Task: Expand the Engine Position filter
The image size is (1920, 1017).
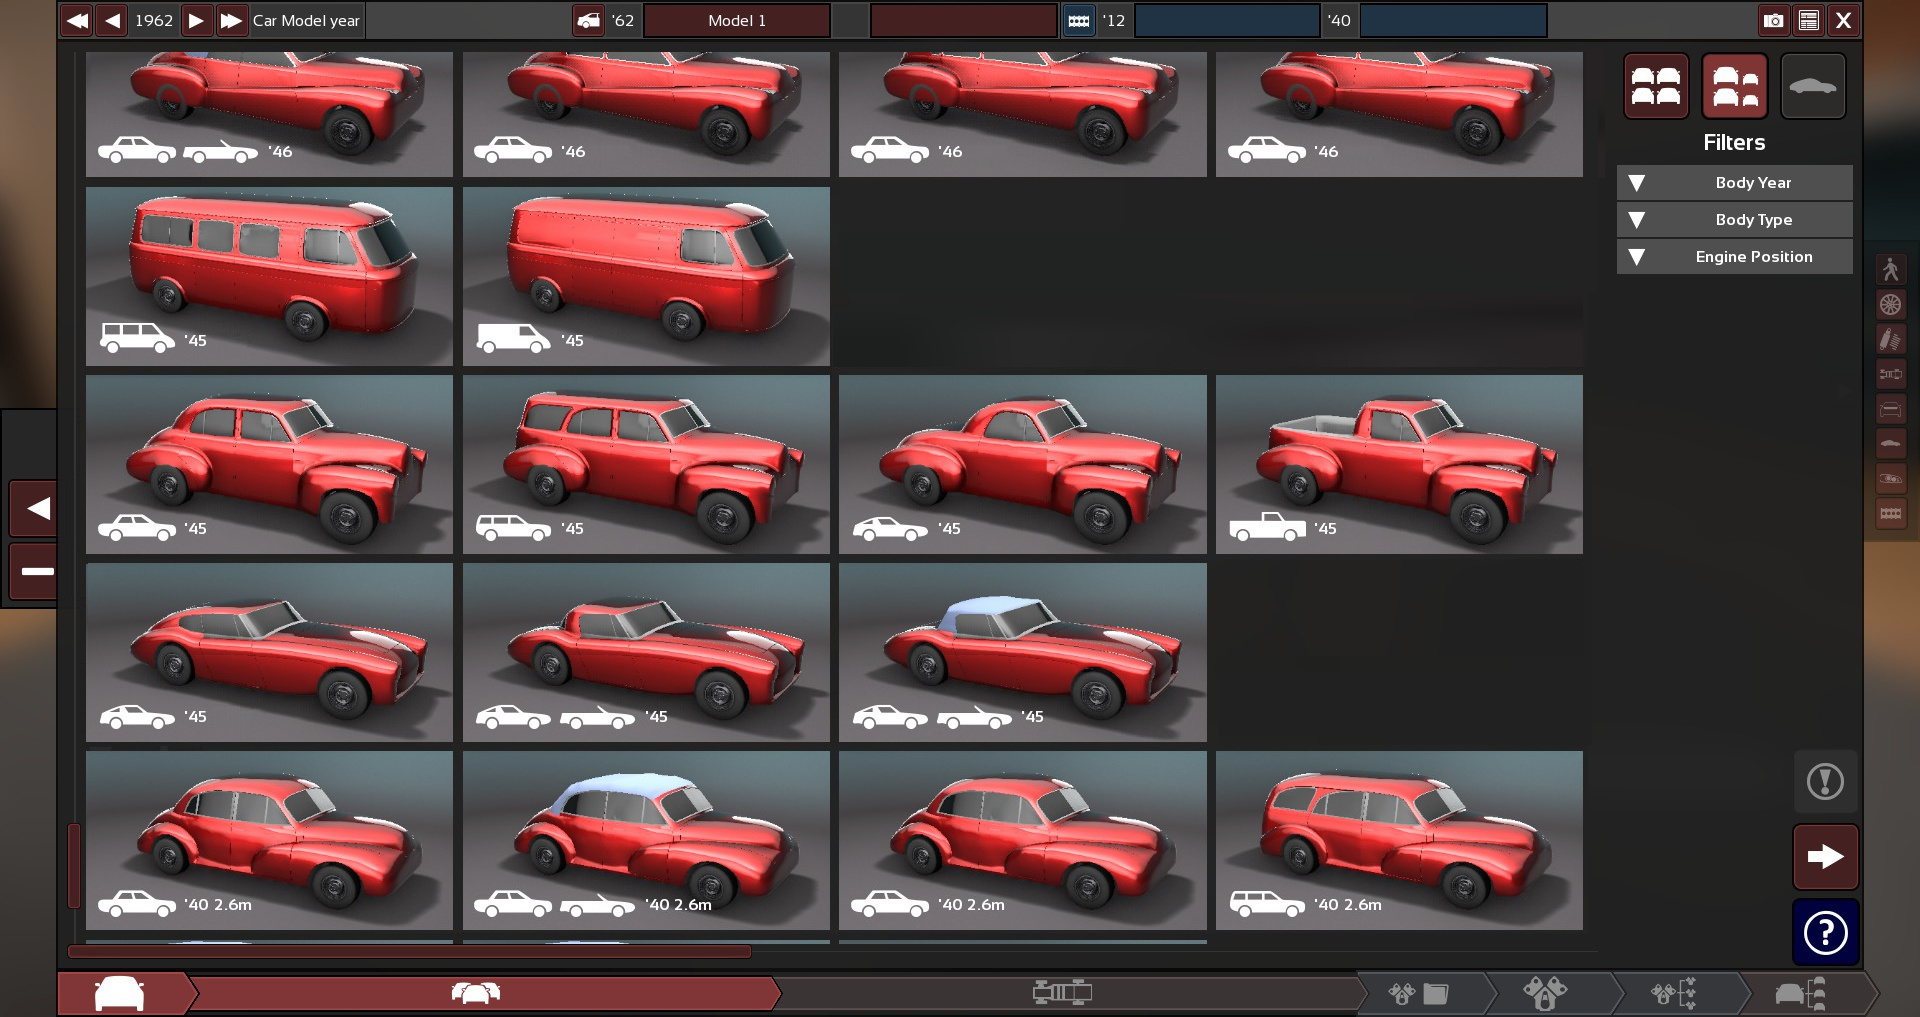Action: coord(1734,257)
